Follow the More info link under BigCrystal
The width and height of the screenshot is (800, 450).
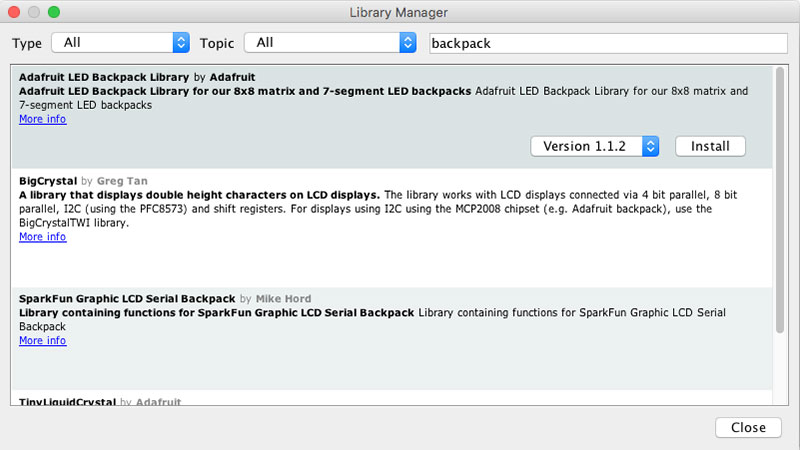[42, 237]
